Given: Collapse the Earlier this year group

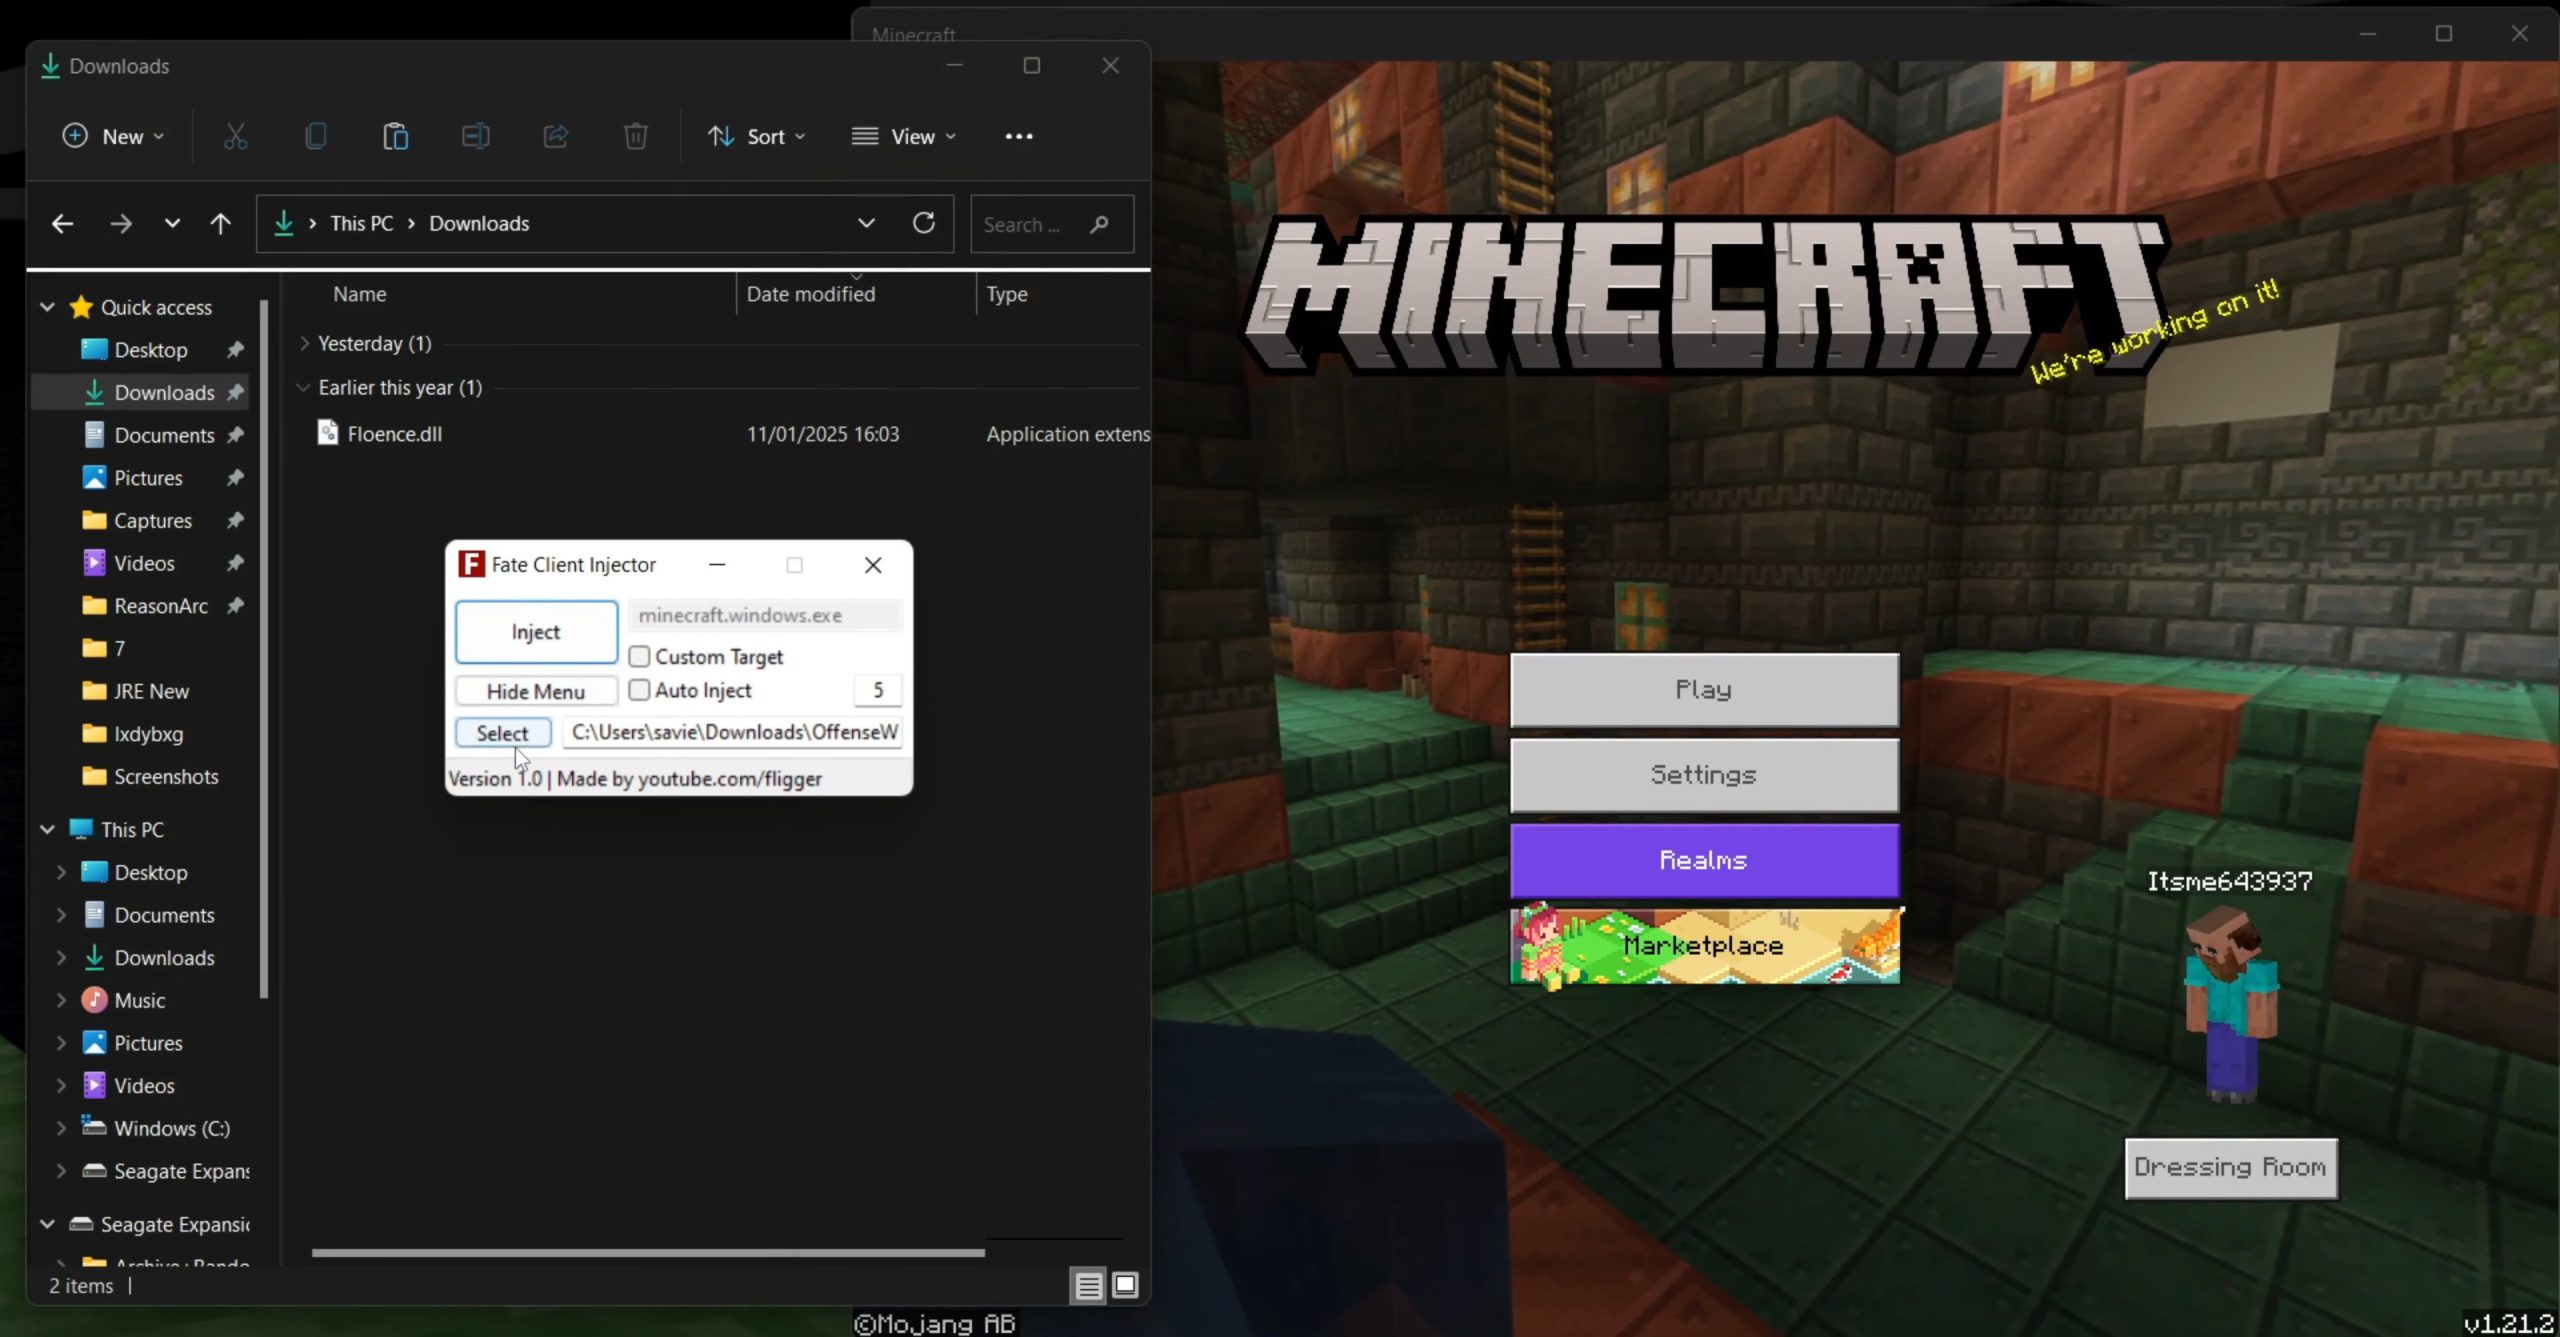Looking at the screenshot, I should point(304,387).
